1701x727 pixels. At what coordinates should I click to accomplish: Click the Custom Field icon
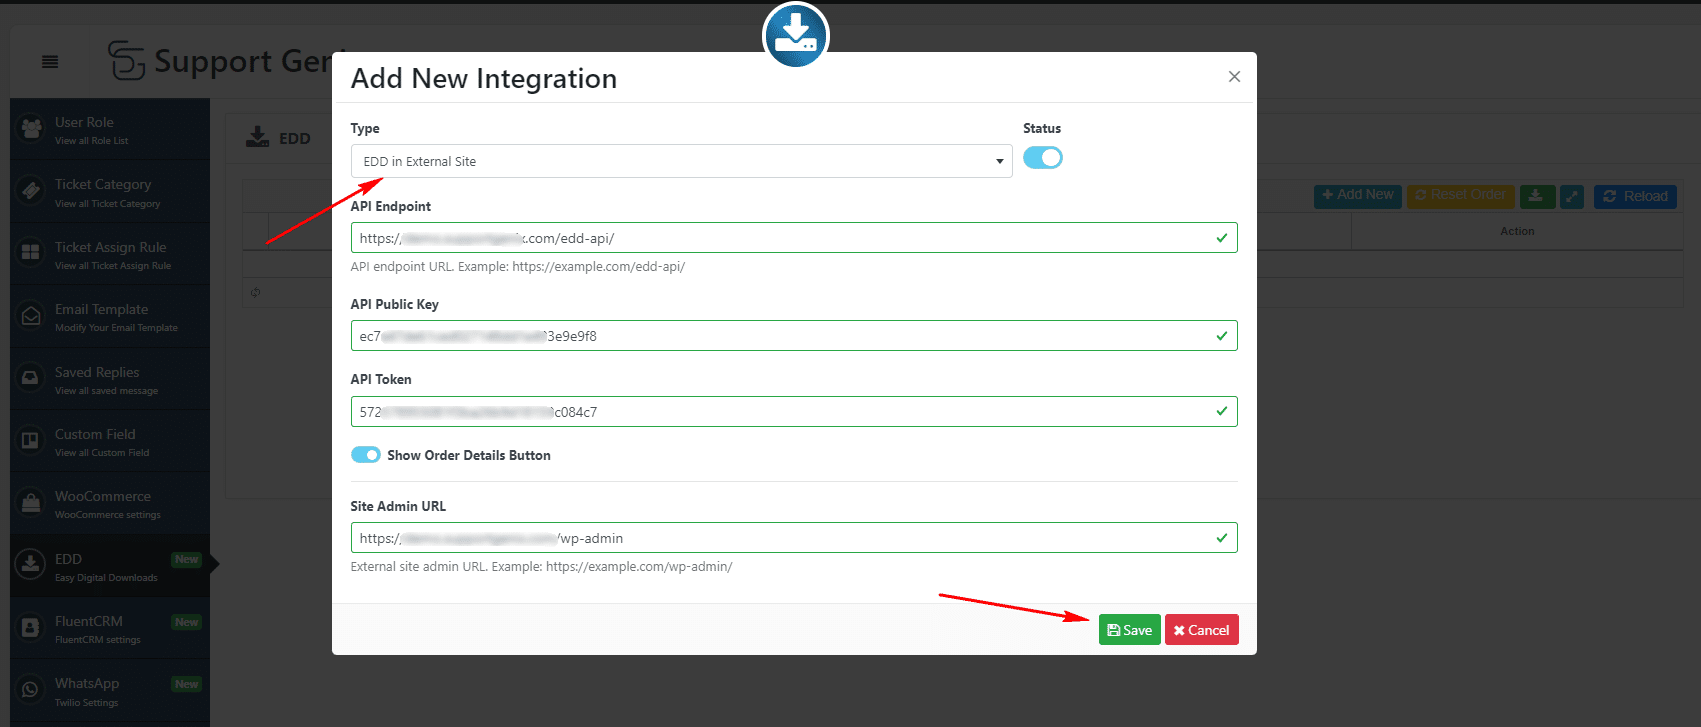(31, 440)
